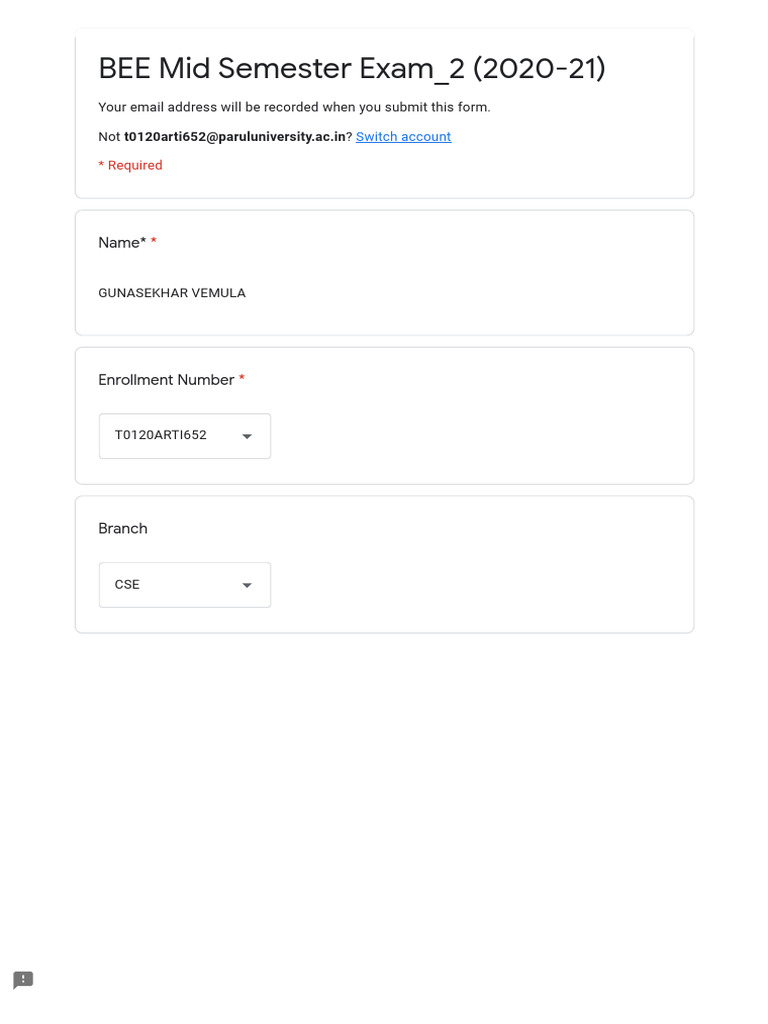The image size is (768, 1024).
Task: Click the red asterisk beside Enrollment Number
Action: click(x=242, y=380)
